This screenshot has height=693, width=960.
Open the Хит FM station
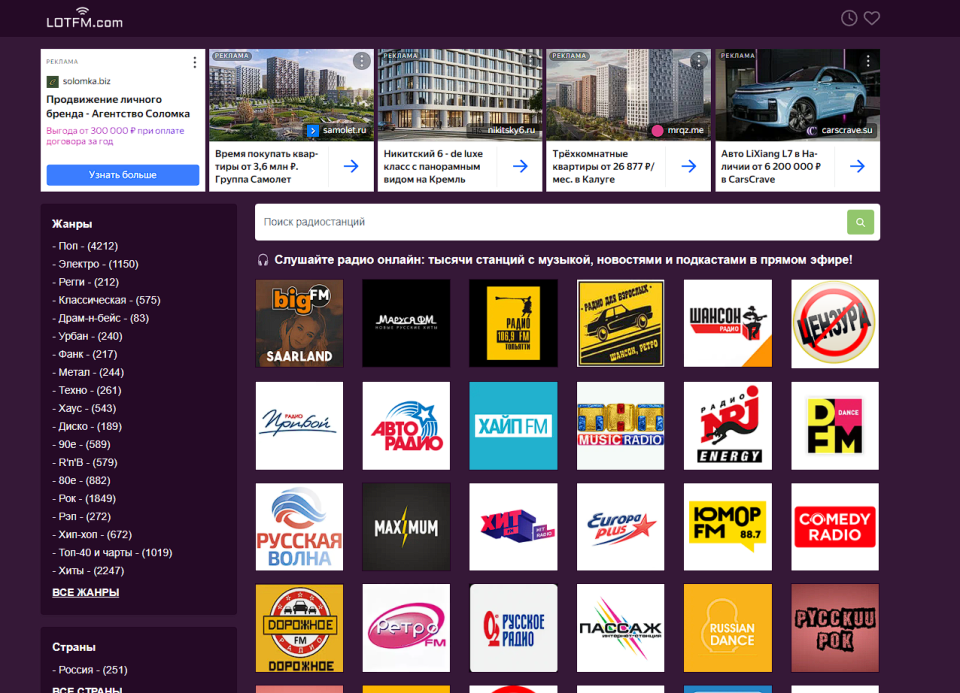(513, 527)
